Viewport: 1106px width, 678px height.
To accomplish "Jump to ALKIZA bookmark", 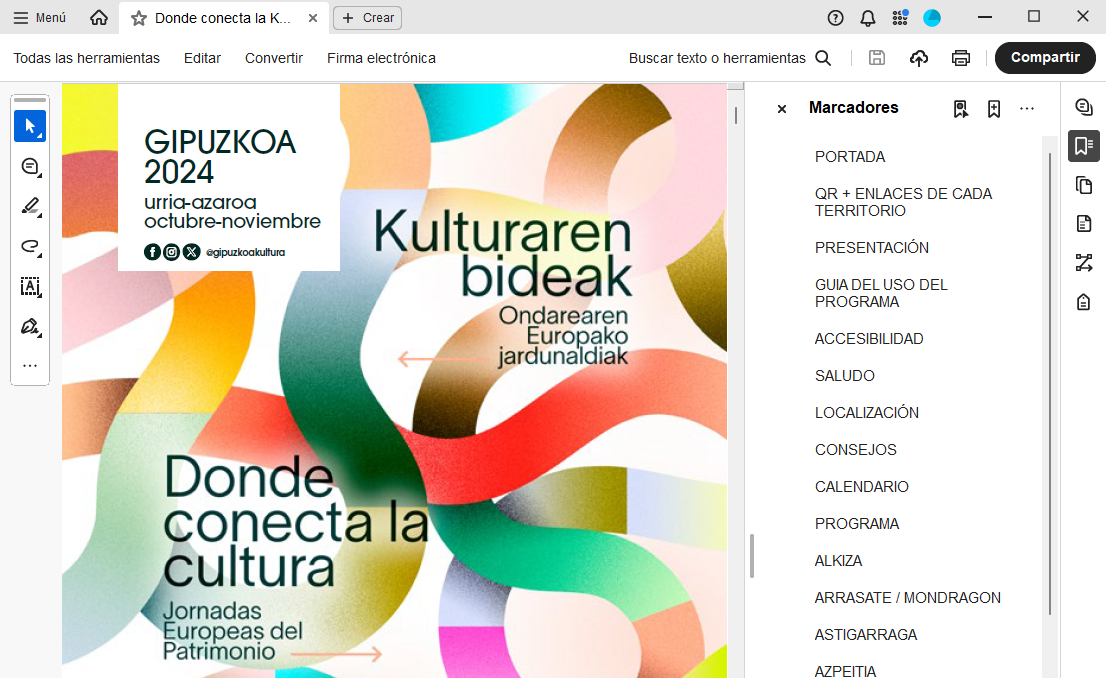I will [x=839, y=561].
